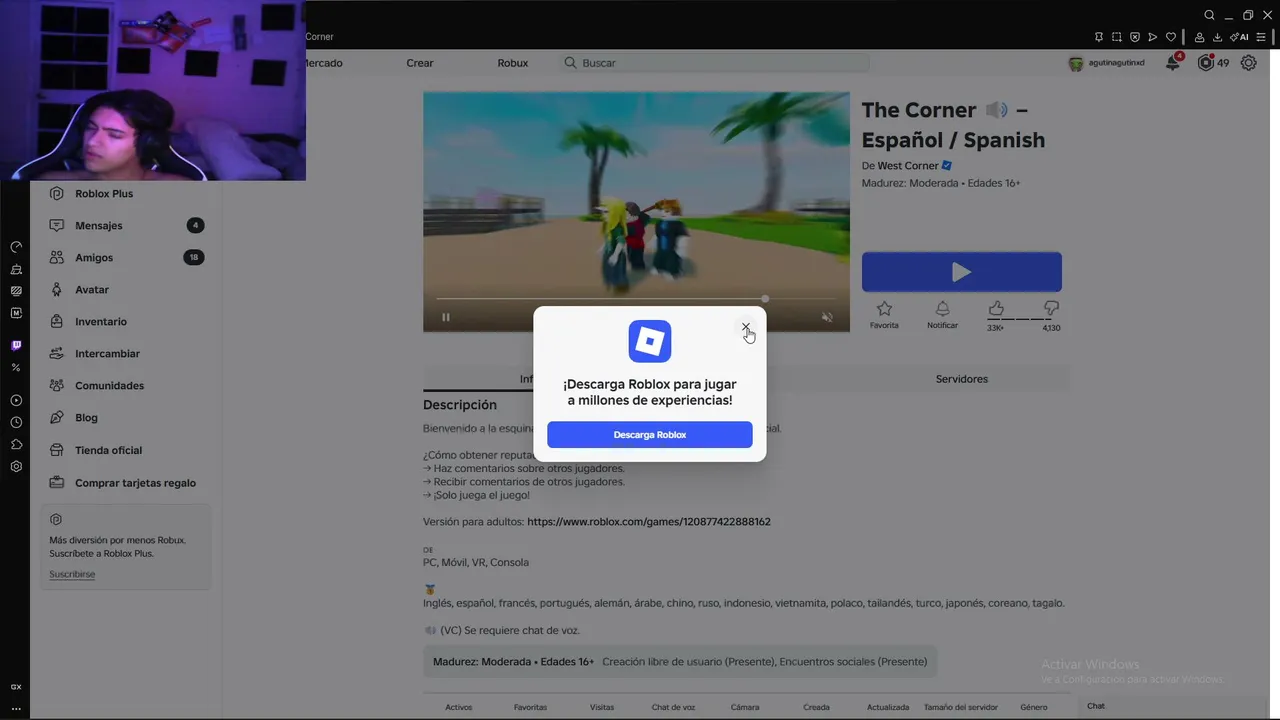Image resolution: width=1280 pixels, height=720 pixels.
Task: Open the player icon in the browser sidebar
Action: pos(16,401)
